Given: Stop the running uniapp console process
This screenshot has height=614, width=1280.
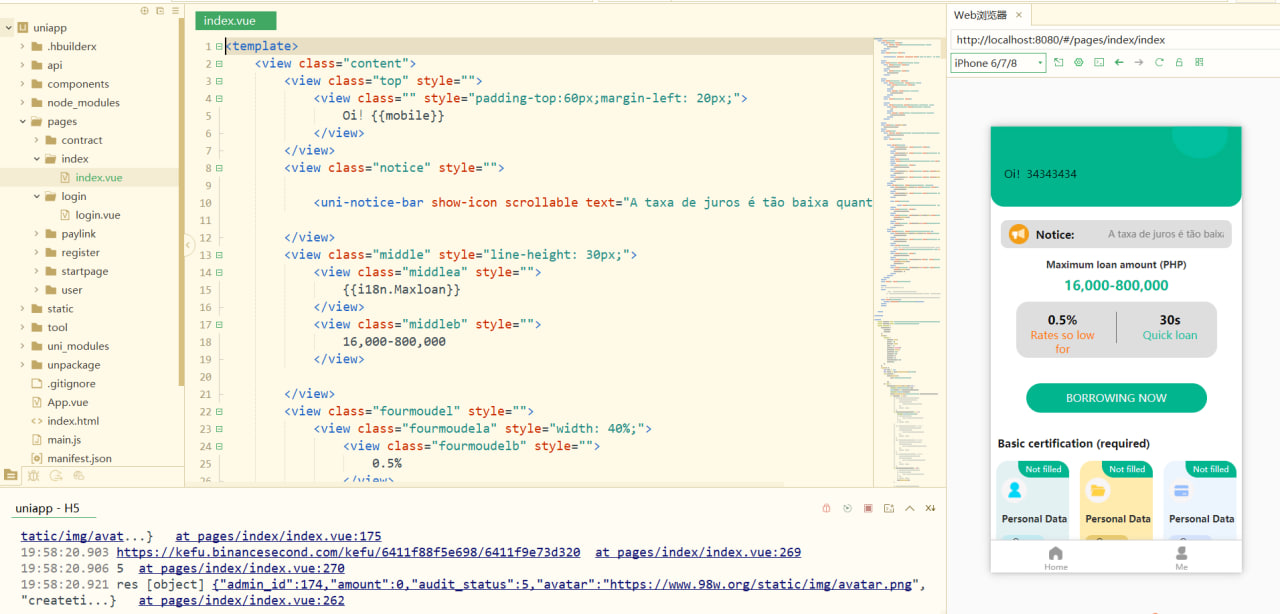Looking at the screenshot, I should [868, 509].
